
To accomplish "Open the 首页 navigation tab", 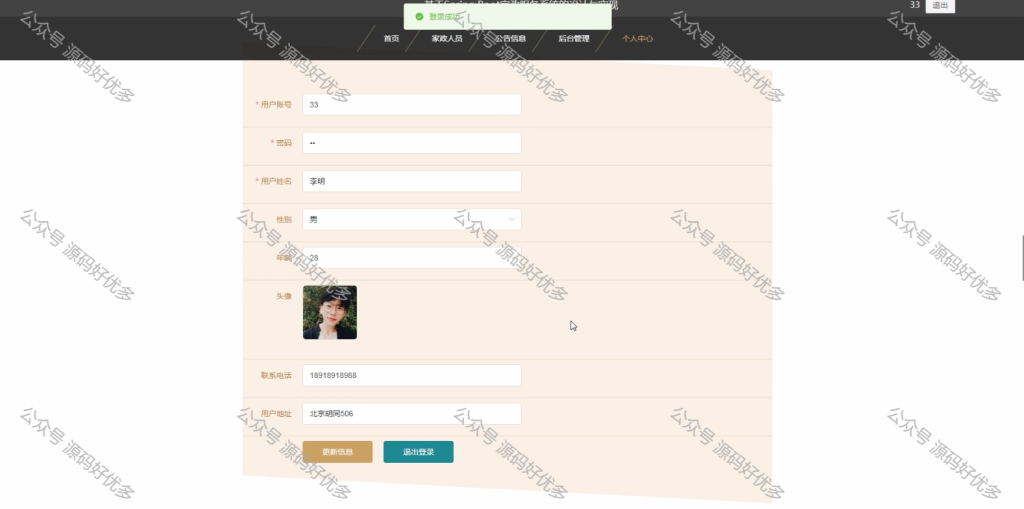I will click(x=391, y=39).
